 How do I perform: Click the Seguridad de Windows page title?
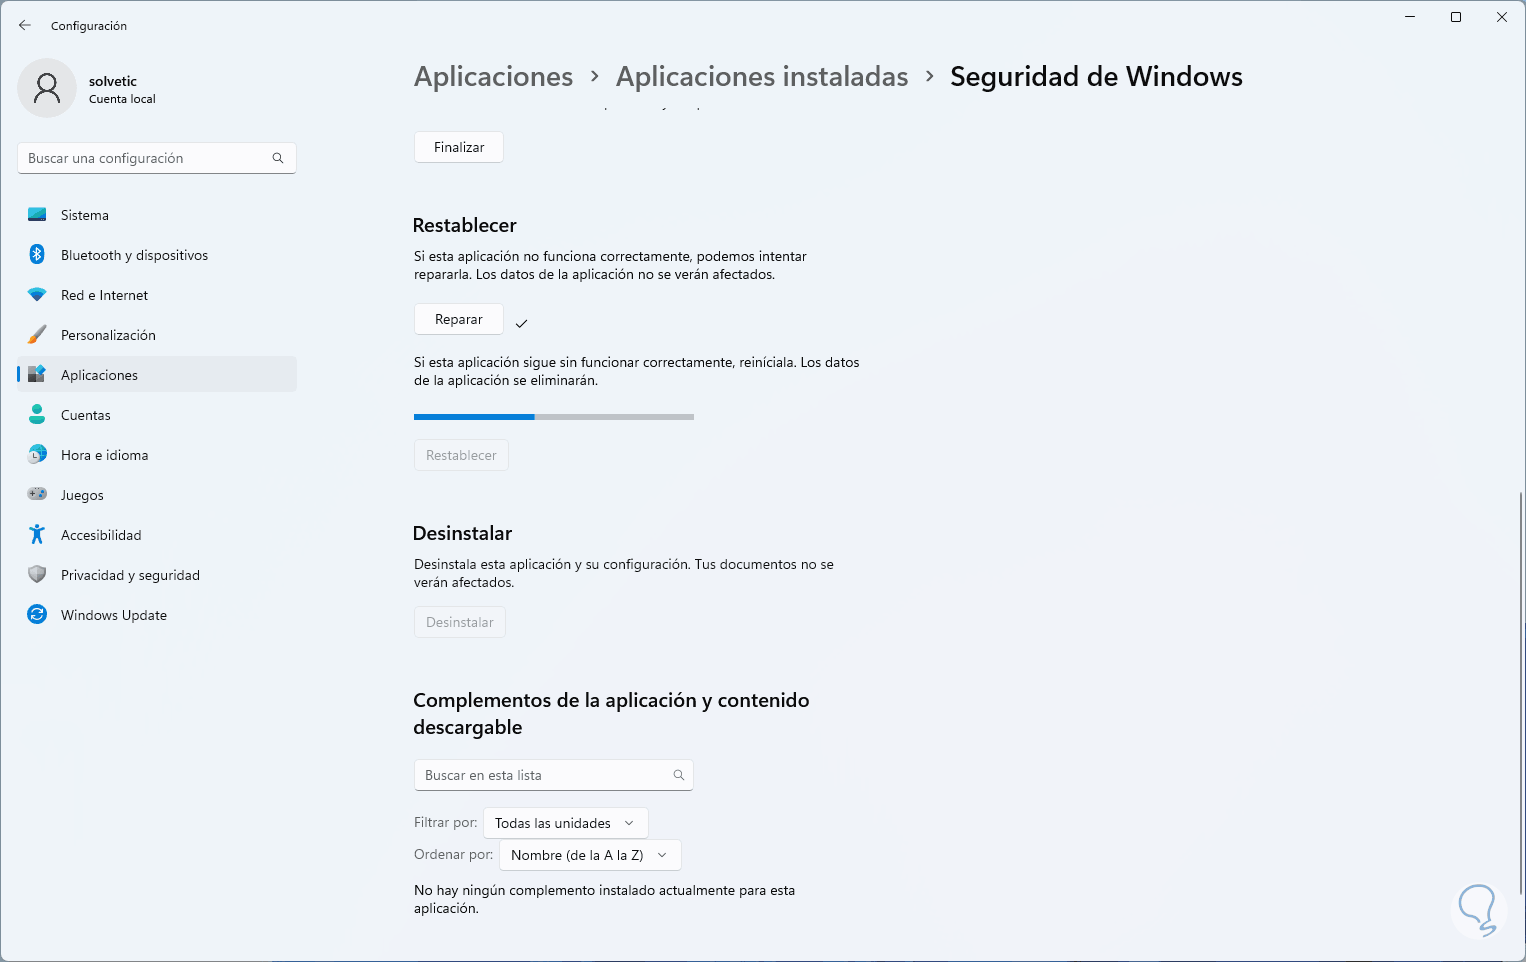pyautogui.click(x=1096, y=77)
